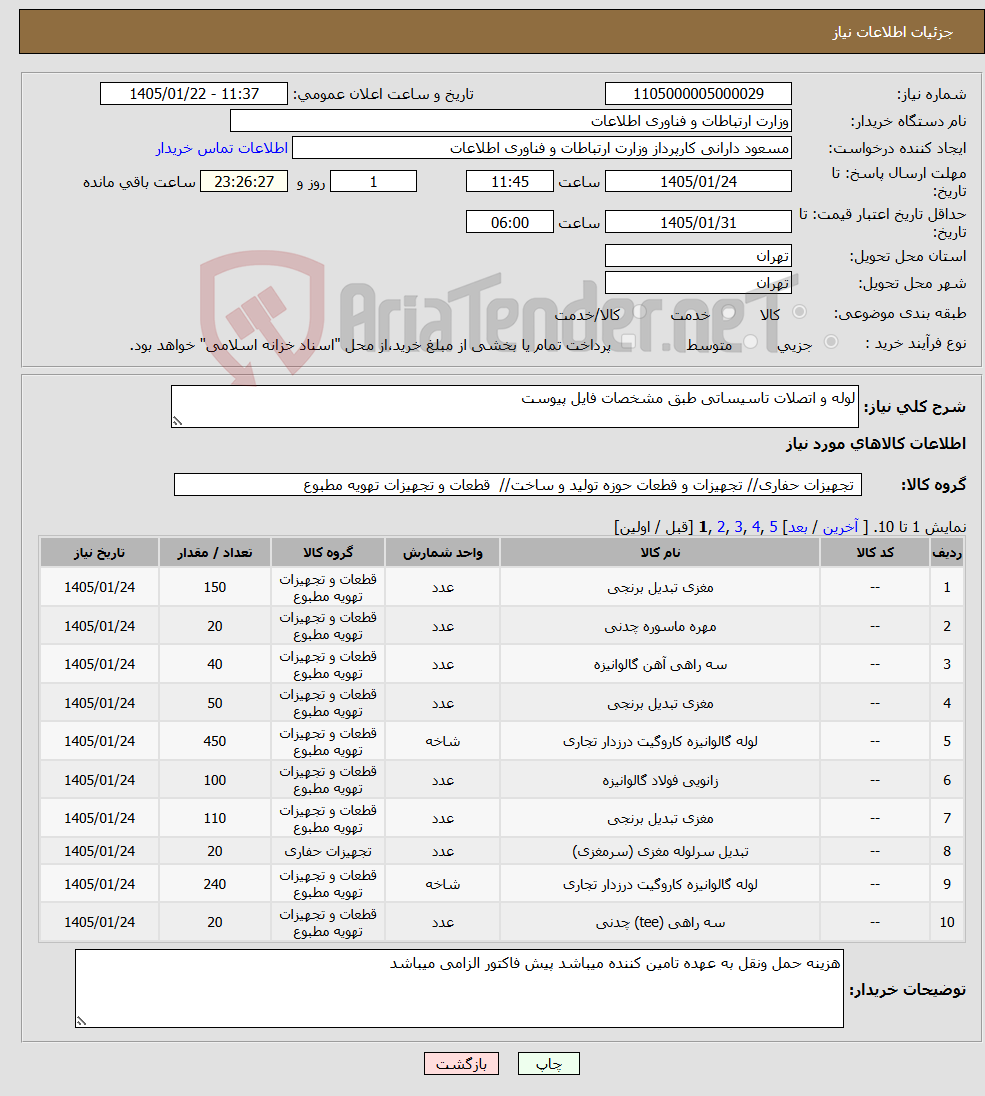This screenshot has width=985, height=1096.
Task: Go to pagination page 2
Action: (721, 527)
